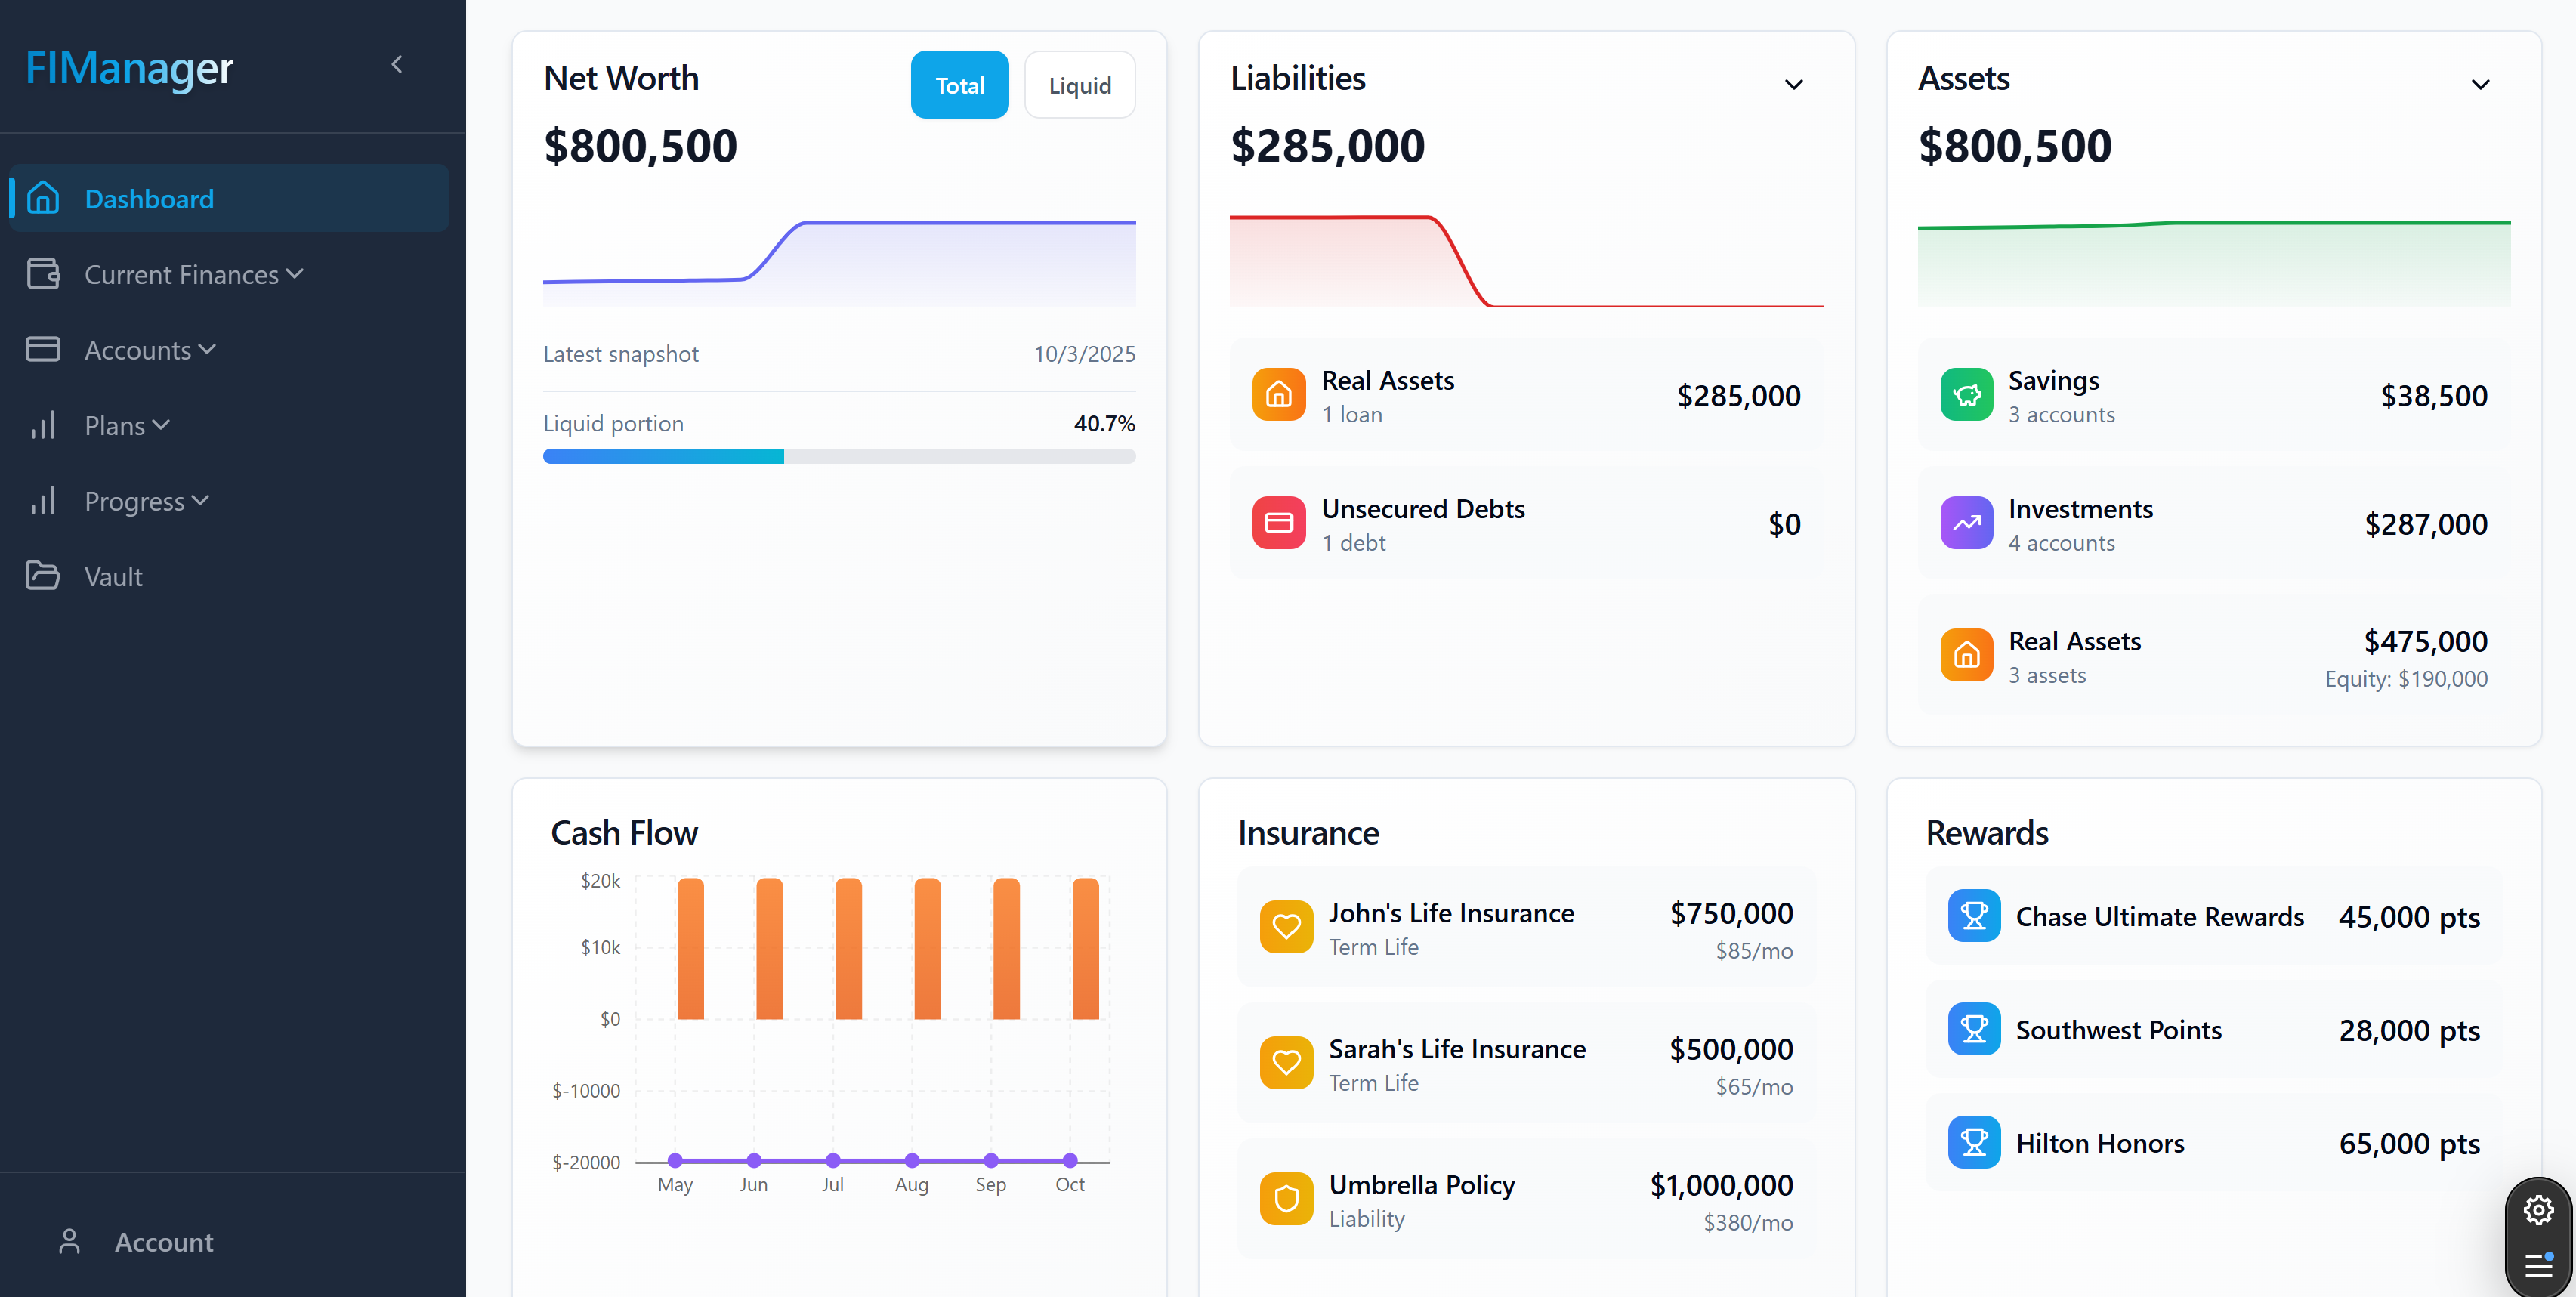
Task: Click the $800,500 Net Worth value
Action: point(640,146)
